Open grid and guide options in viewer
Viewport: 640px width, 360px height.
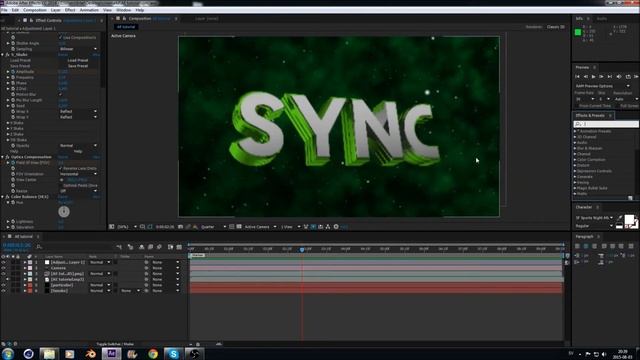coord(142,227)
